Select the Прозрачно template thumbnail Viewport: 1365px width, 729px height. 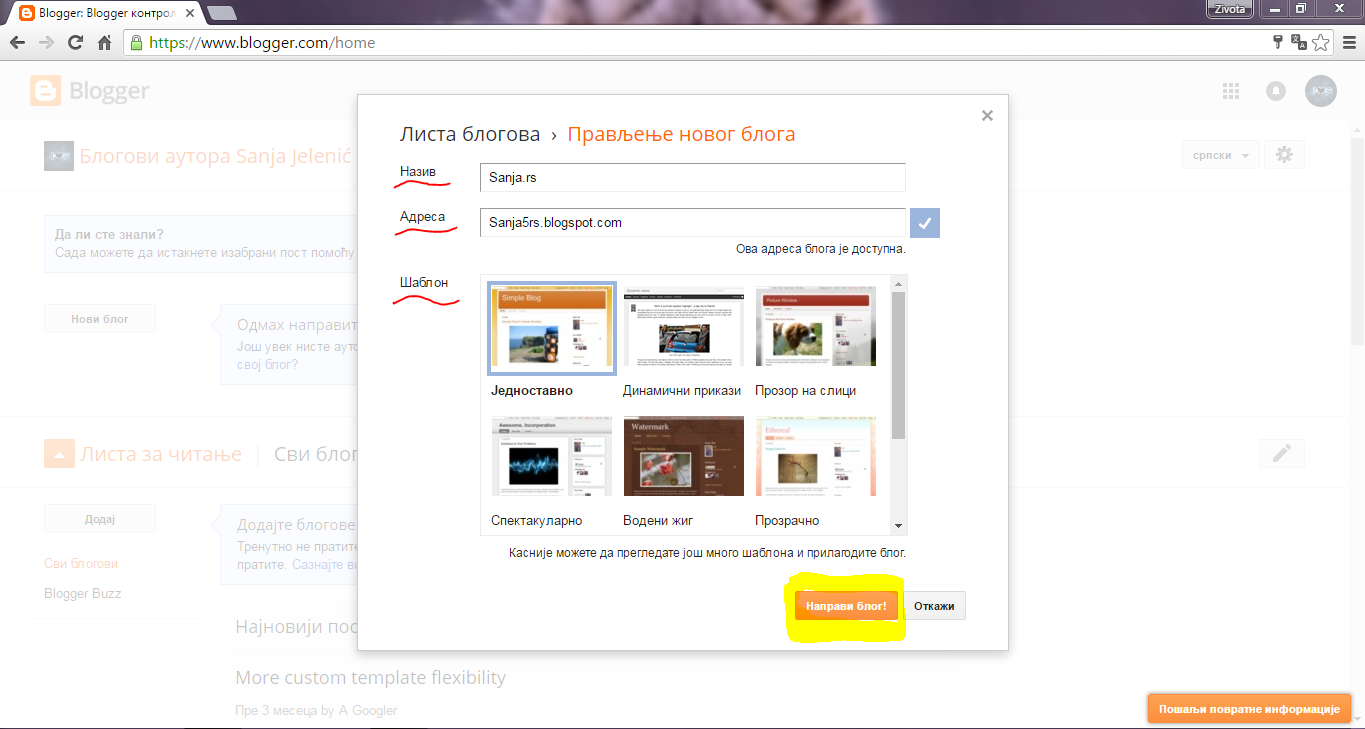click(815, 457)
